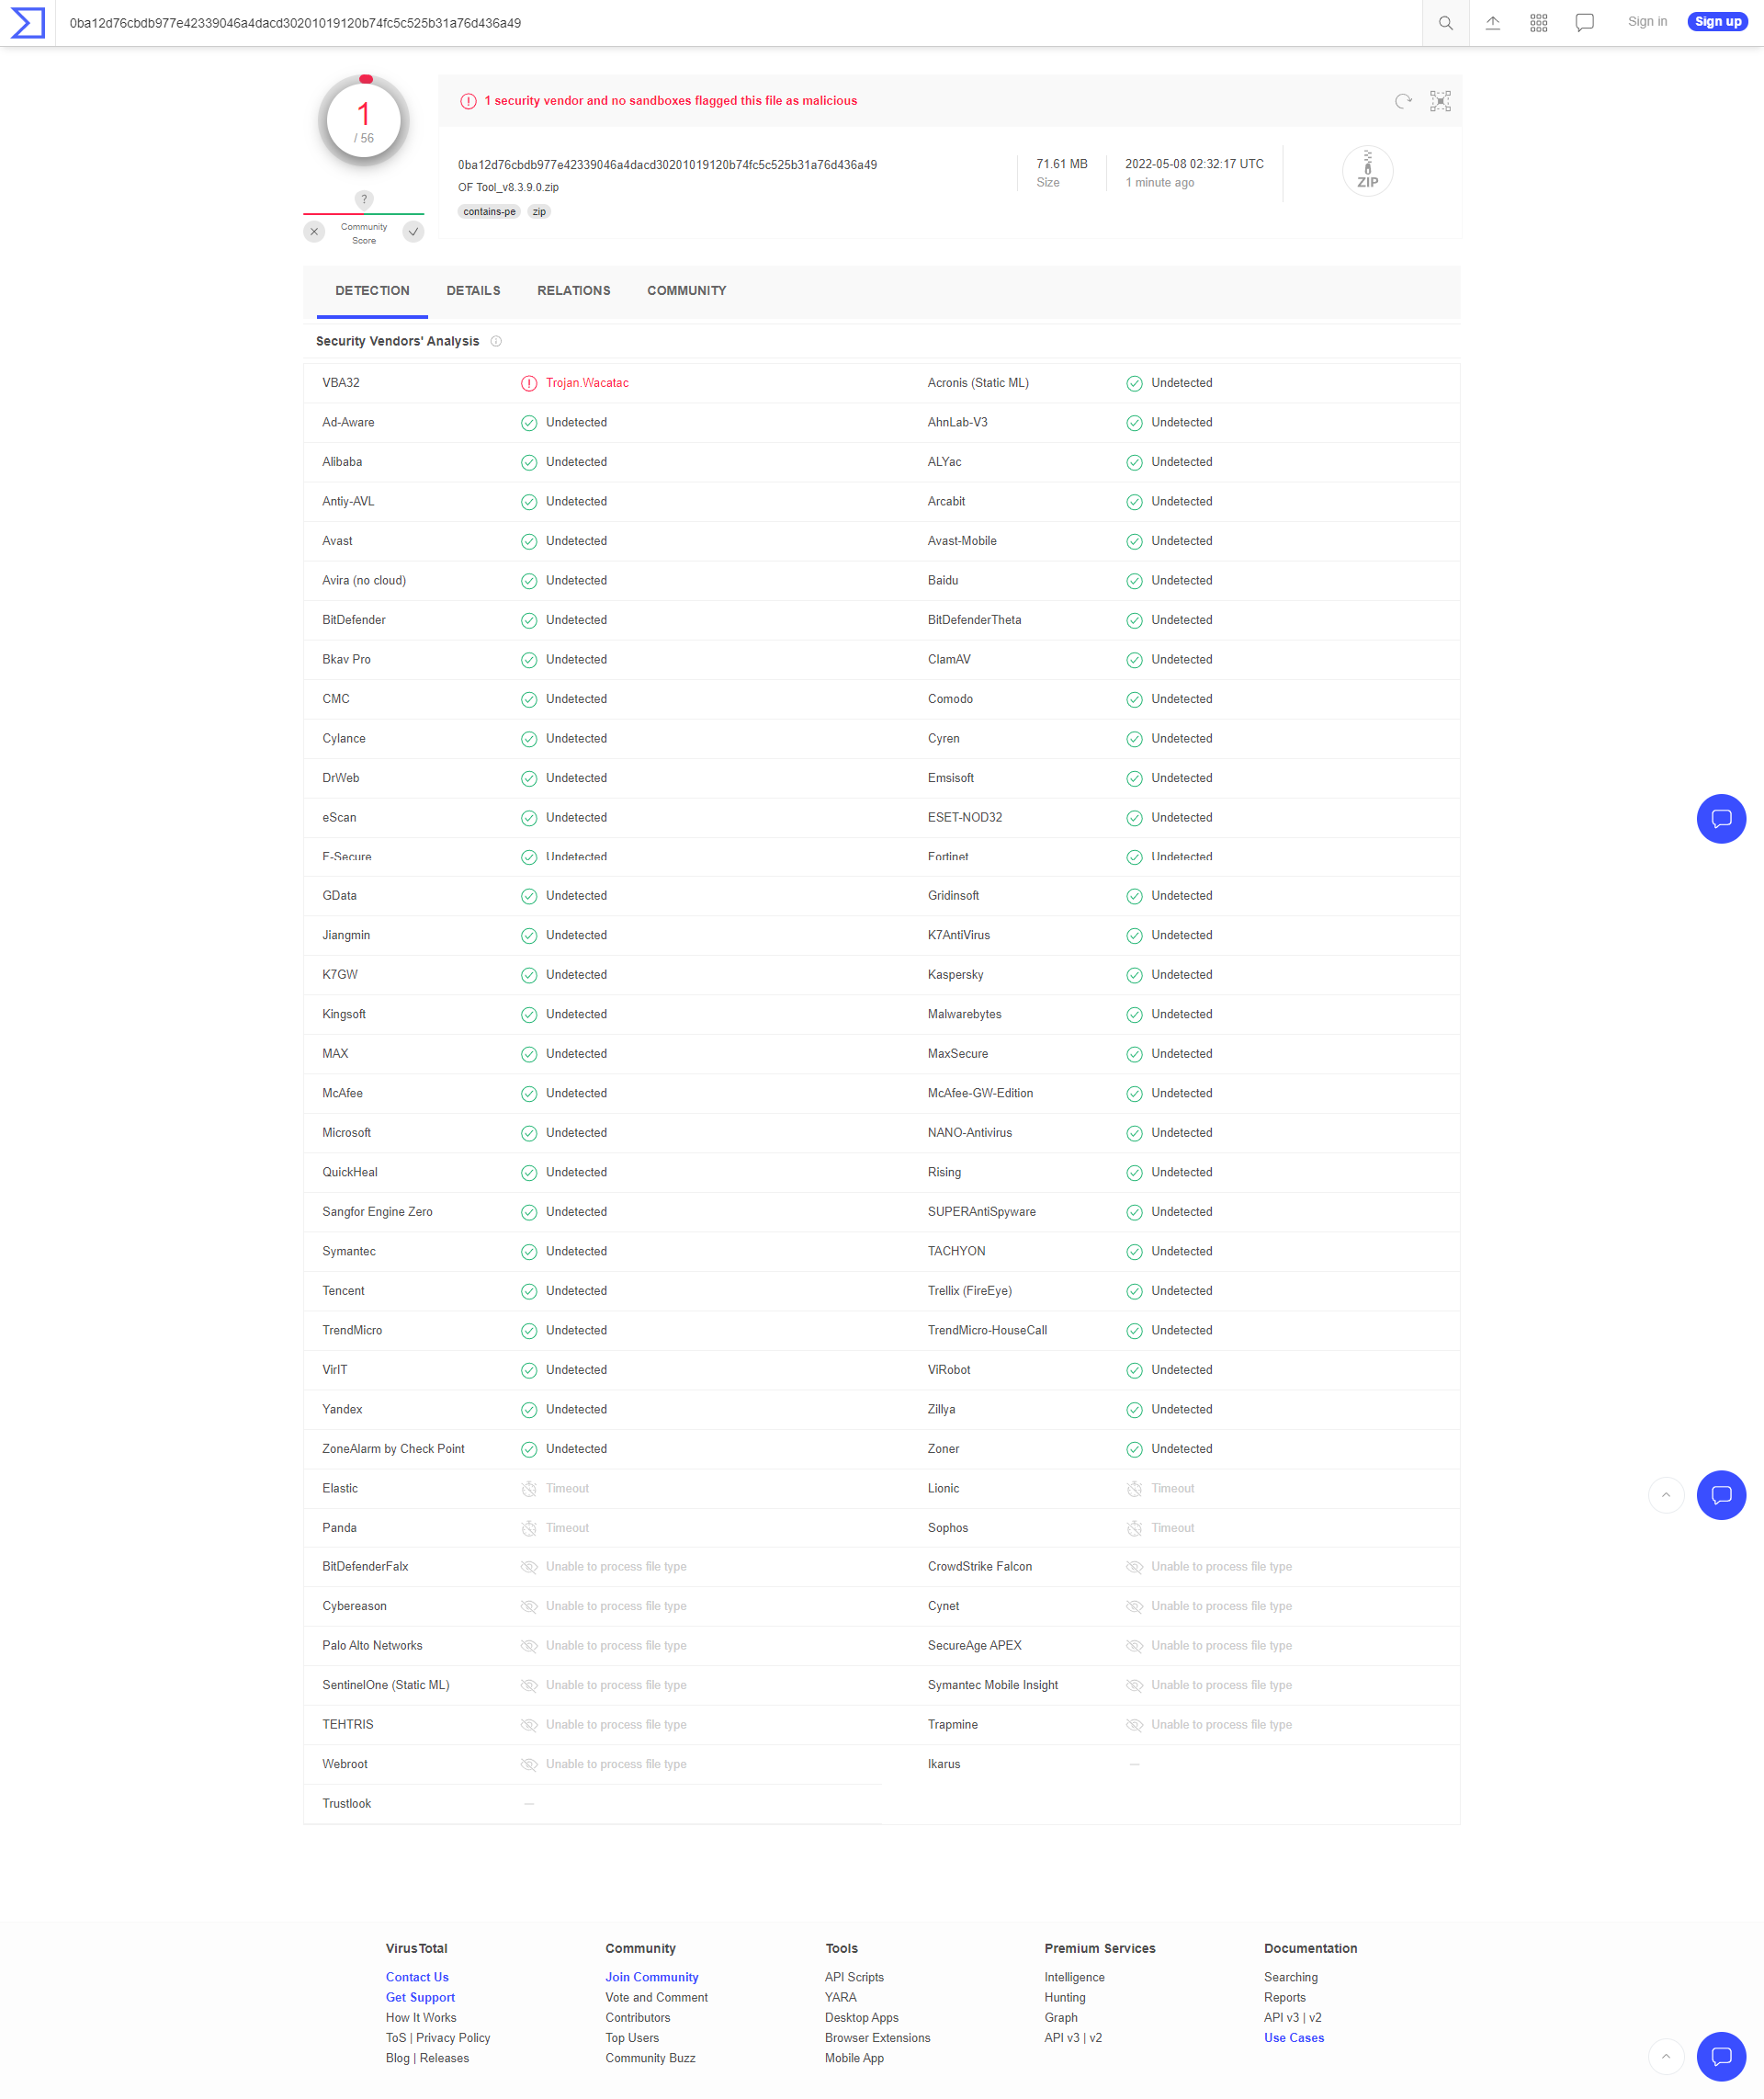The image size is (1764, 2099).
Task: Click the green check icon for Ad-Aware
Action: pos(529,423)
